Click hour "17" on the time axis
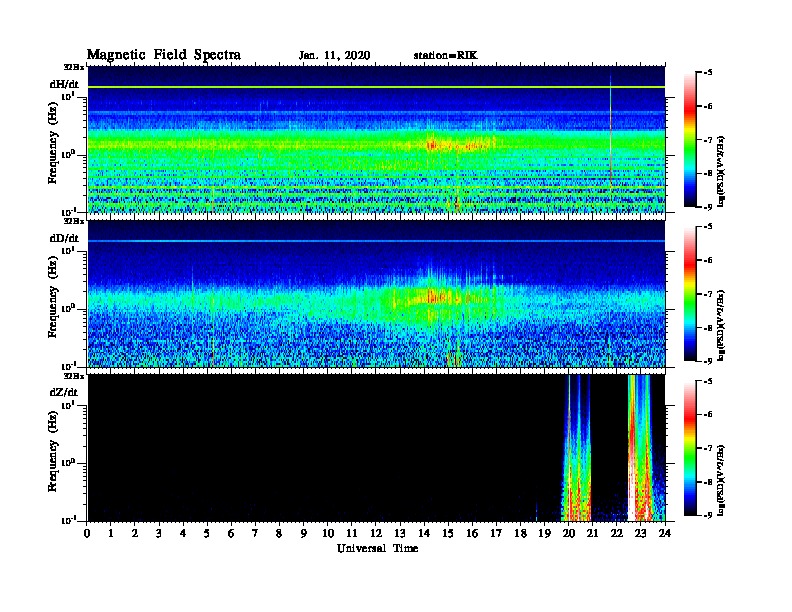 pyautogui.click(x=496, y=534)
